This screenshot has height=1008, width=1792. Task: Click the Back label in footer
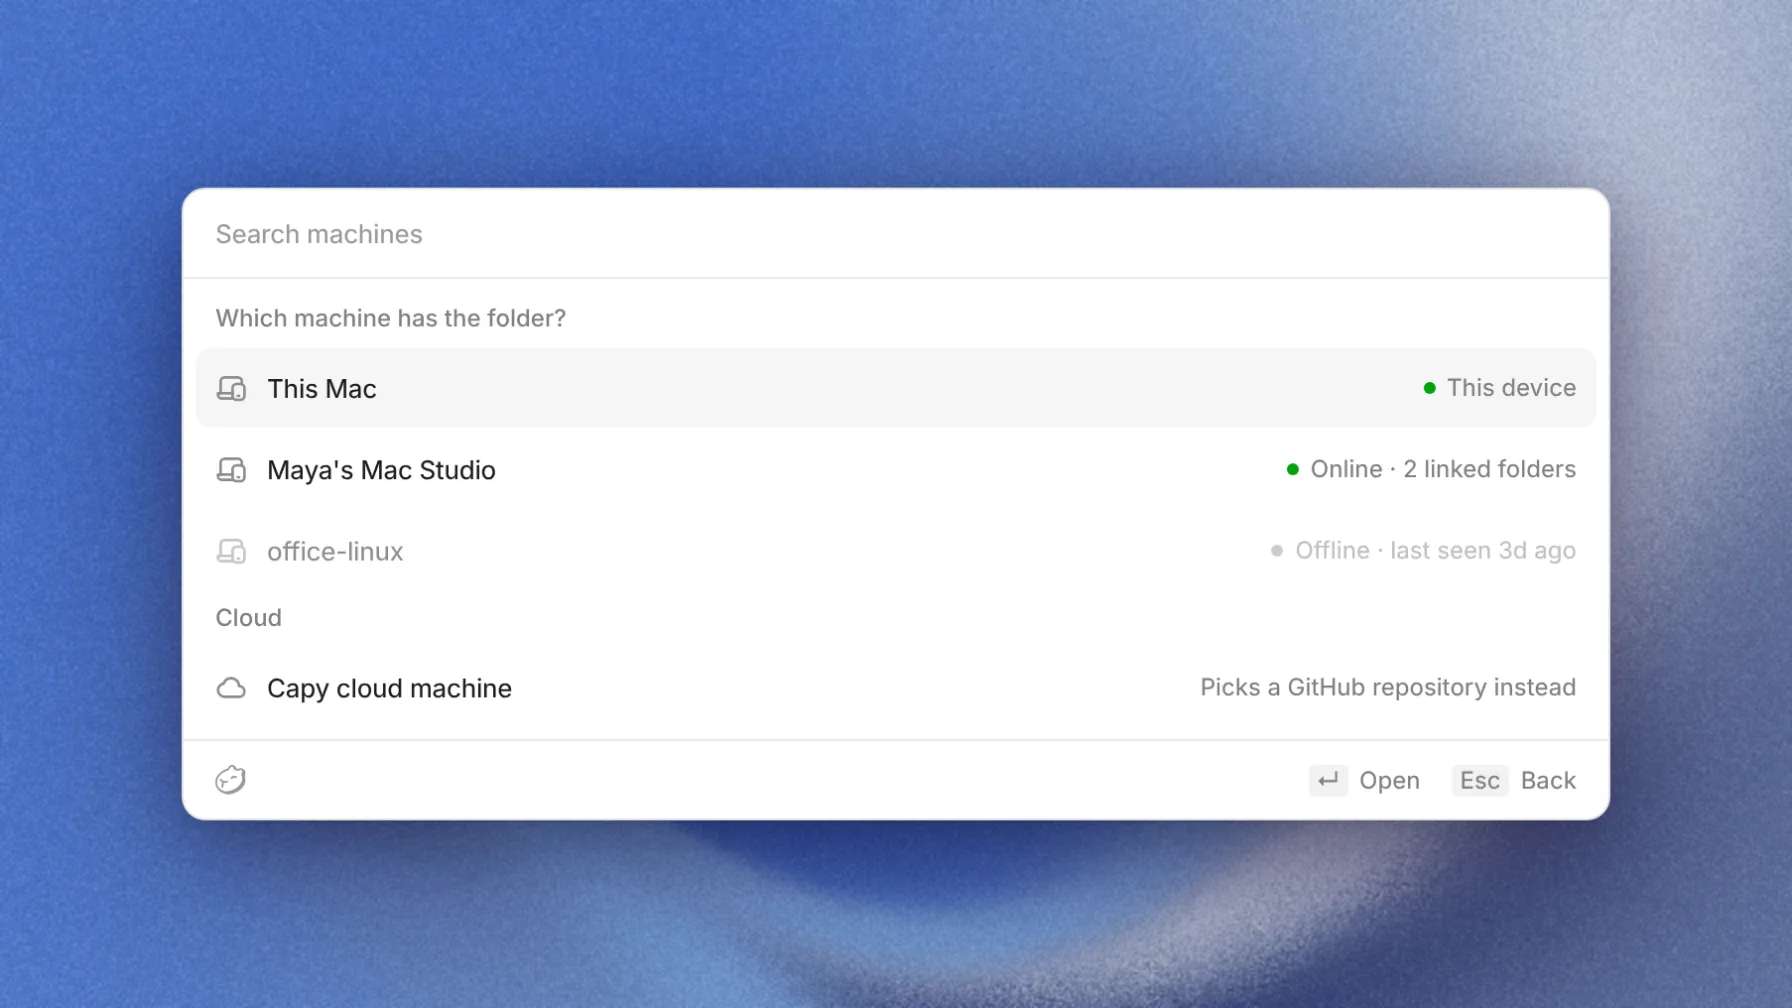pos(1548,780)
